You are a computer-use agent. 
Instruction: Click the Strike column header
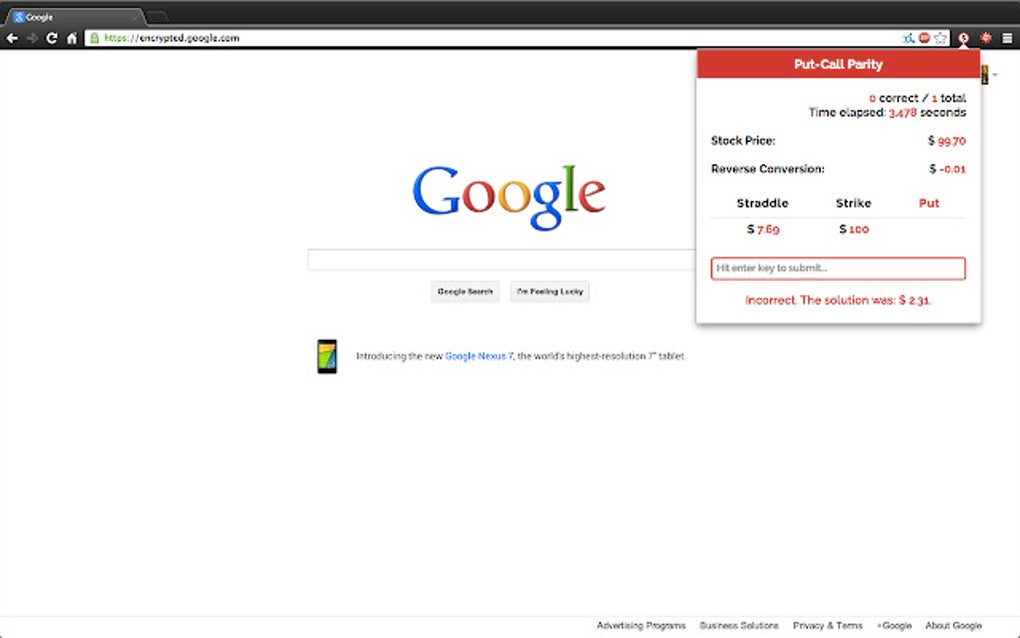(x=853, y=204)
